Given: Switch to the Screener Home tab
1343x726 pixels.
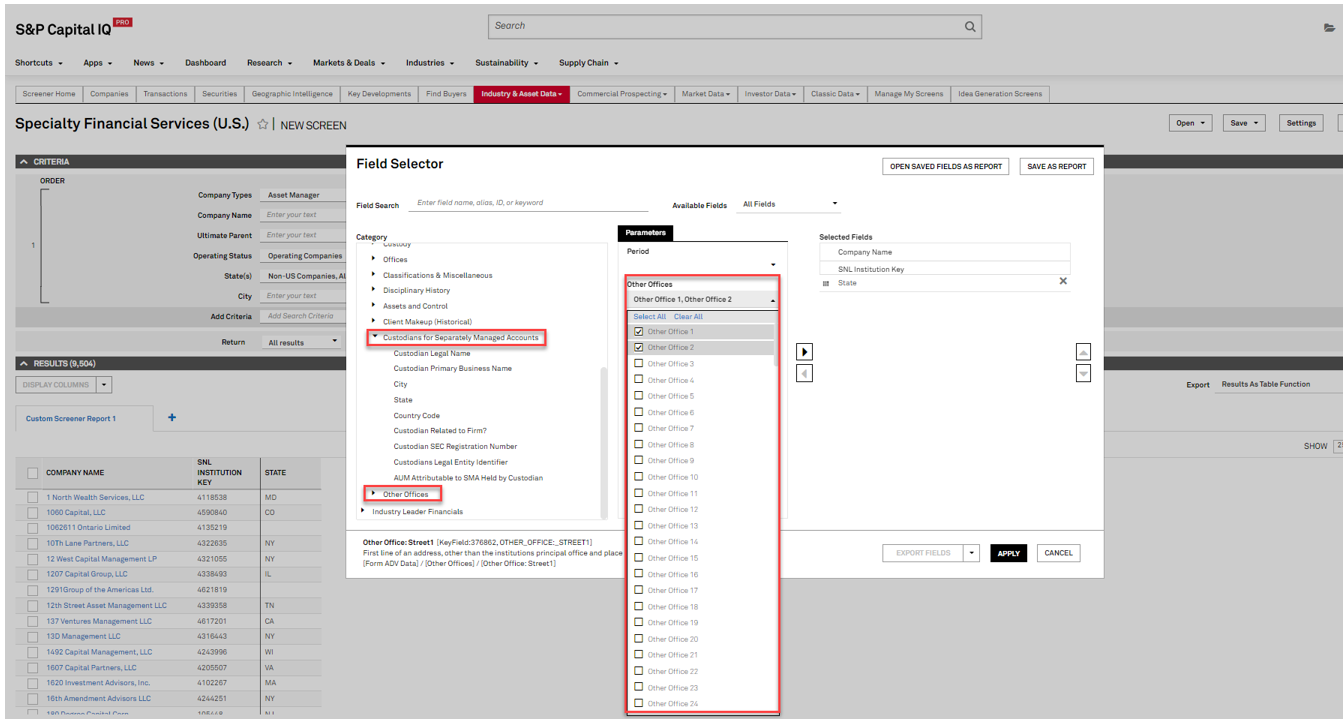Looking at the screenshot, I should click(x=49, y=94).
